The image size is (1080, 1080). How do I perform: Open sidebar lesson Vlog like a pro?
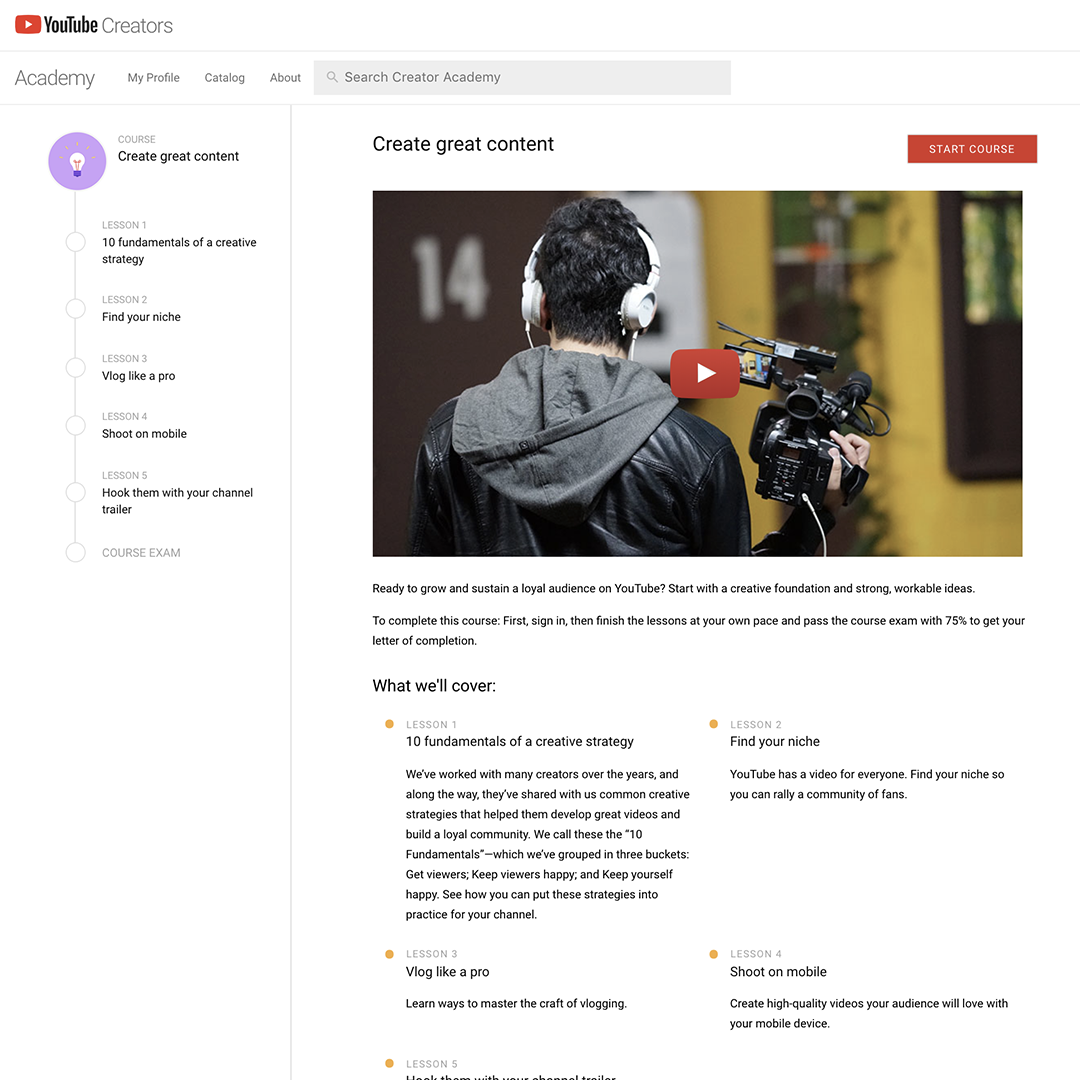[x=138, y=376]
